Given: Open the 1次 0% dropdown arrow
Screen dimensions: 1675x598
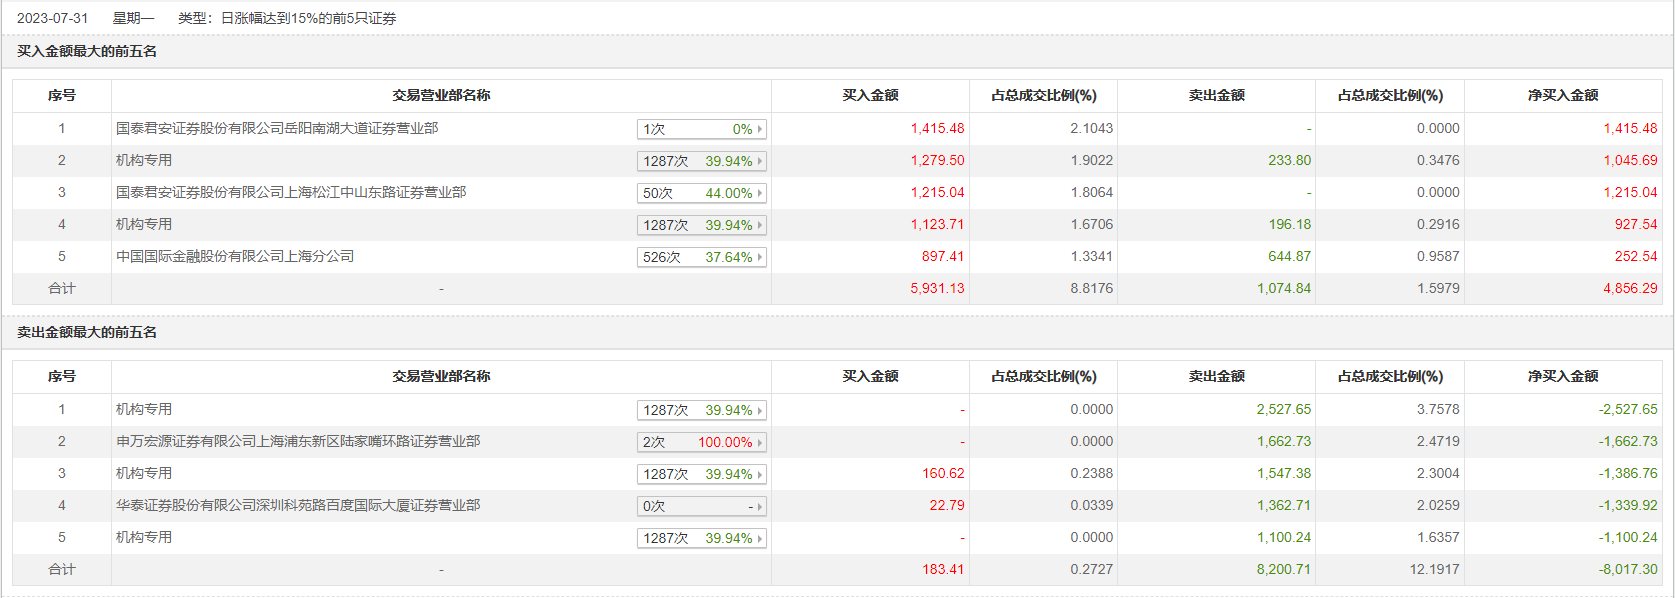Looking at the screenshot, I should pos(760,129).
